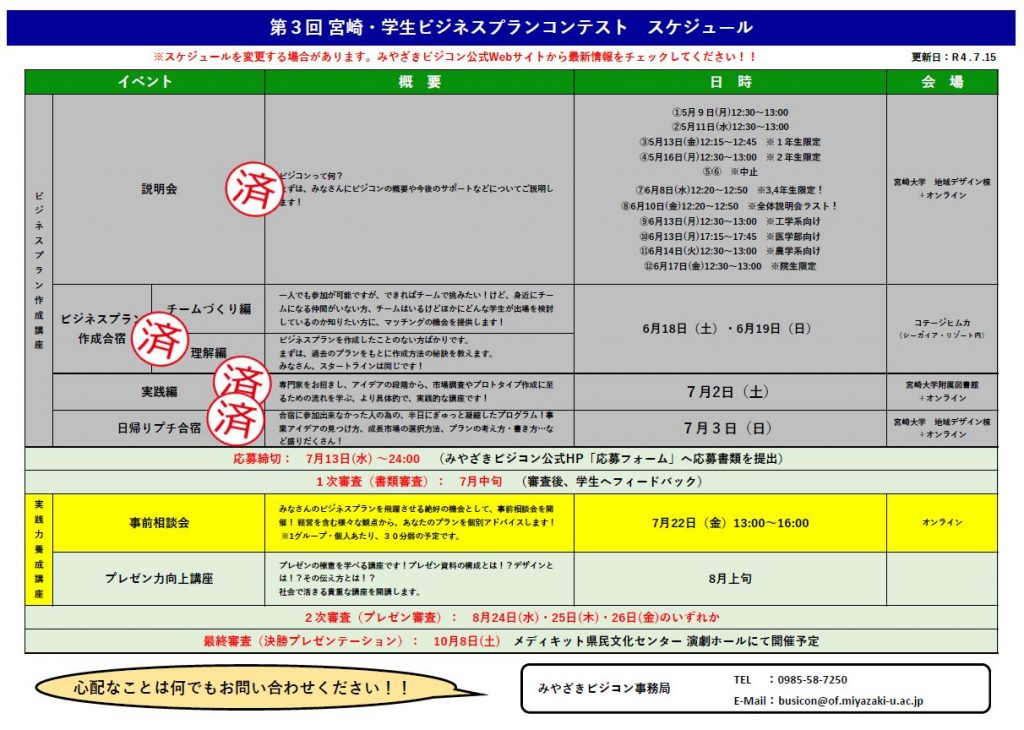Click the venue 'コテージヒムカ'

pos(942,323)
